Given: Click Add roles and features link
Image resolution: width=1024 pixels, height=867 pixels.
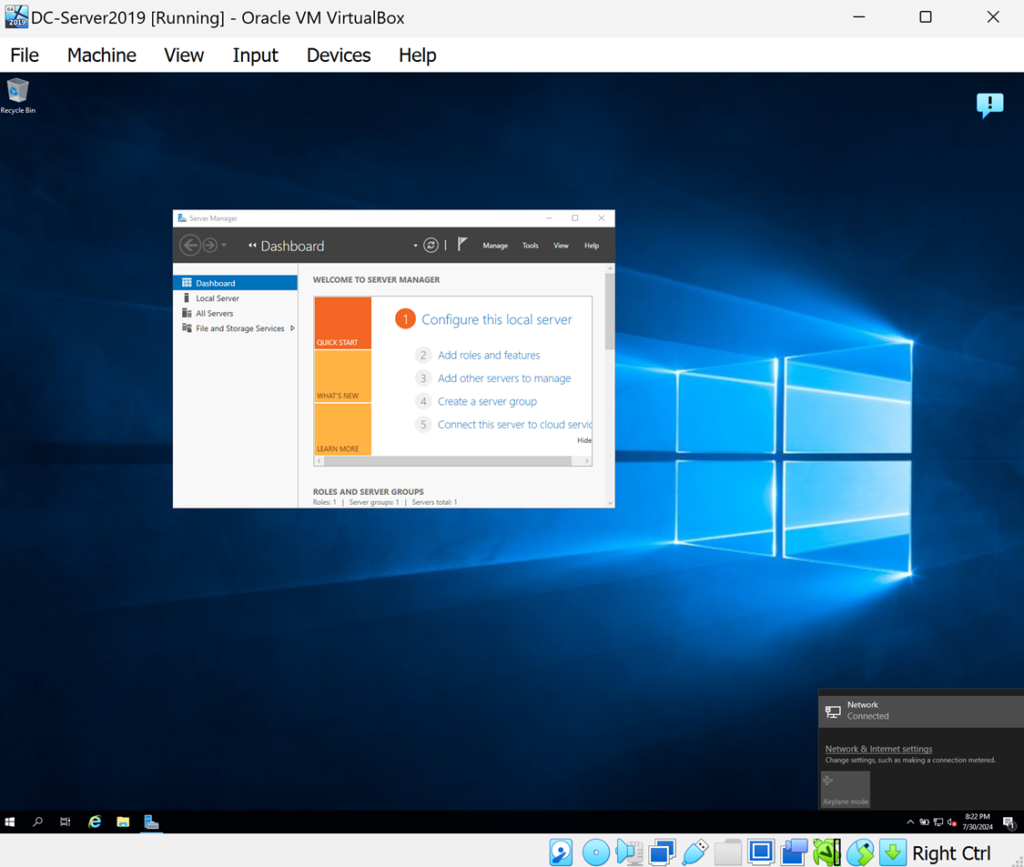Looking at the screenshot, I should click(488, 355).
